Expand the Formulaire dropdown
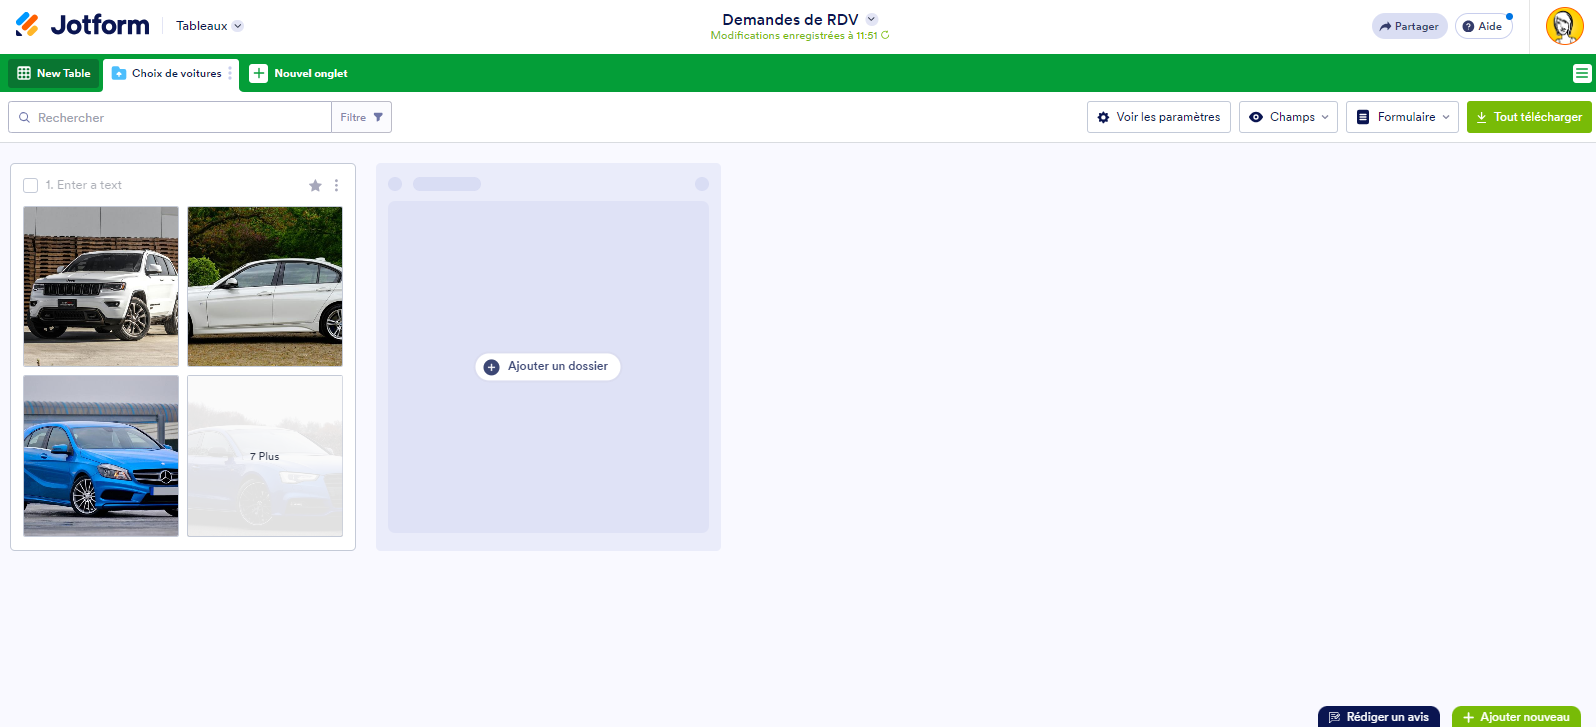 [1402, 117]
